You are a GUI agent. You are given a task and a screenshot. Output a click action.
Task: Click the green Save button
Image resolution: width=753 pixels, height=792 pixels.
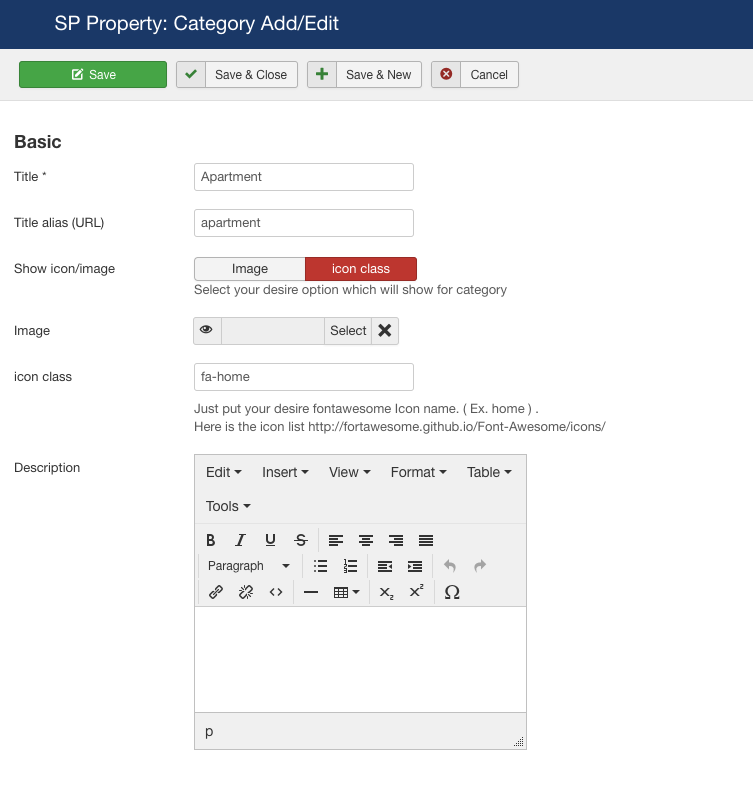pyautogui.click(x=93, y=75)
